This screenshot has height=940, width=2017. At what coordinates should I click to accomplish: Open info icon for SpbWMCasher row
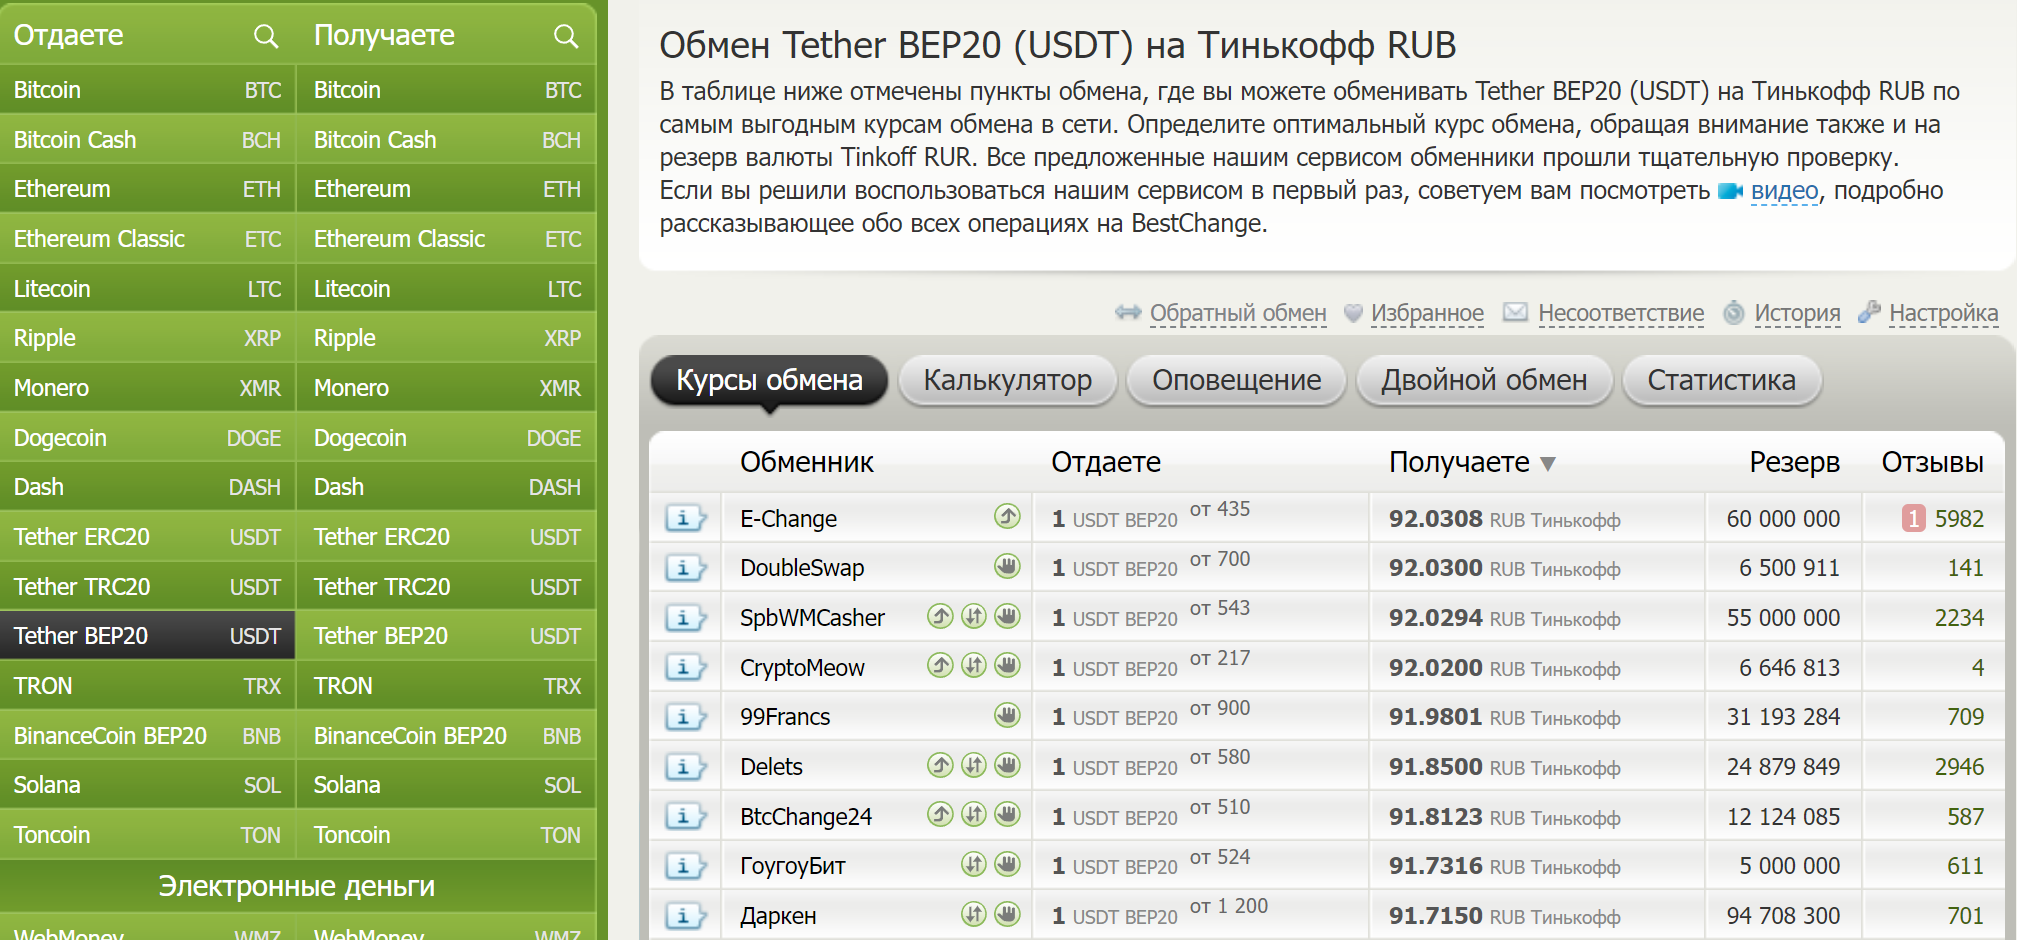tap(685, 618)
